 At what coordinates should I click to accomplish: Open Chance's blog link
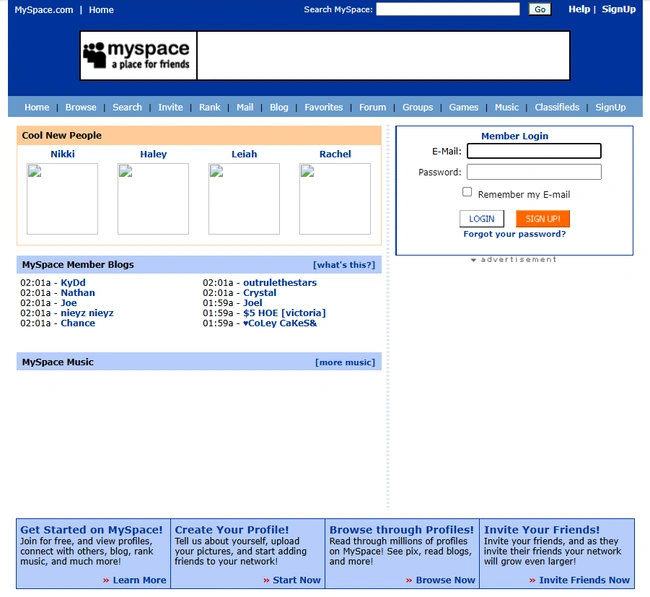[x=78, y=323]
